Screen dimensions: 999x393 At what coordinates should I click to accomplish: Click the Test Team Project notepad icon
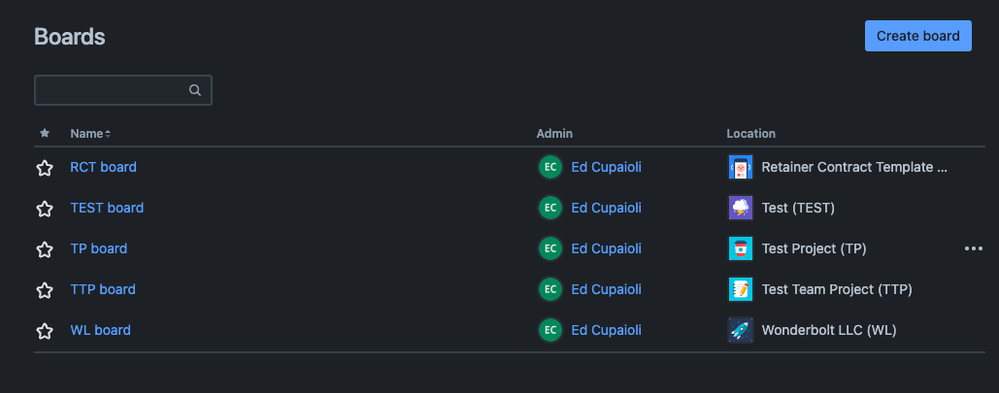[740, 289]
